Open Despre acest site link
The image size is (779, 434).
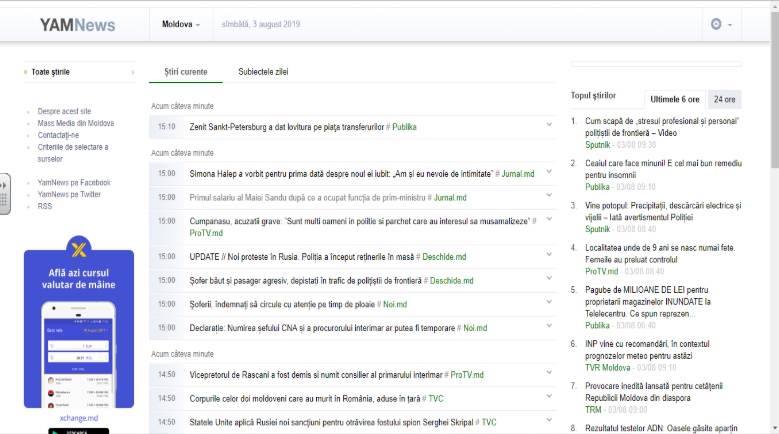coord(64,111)
